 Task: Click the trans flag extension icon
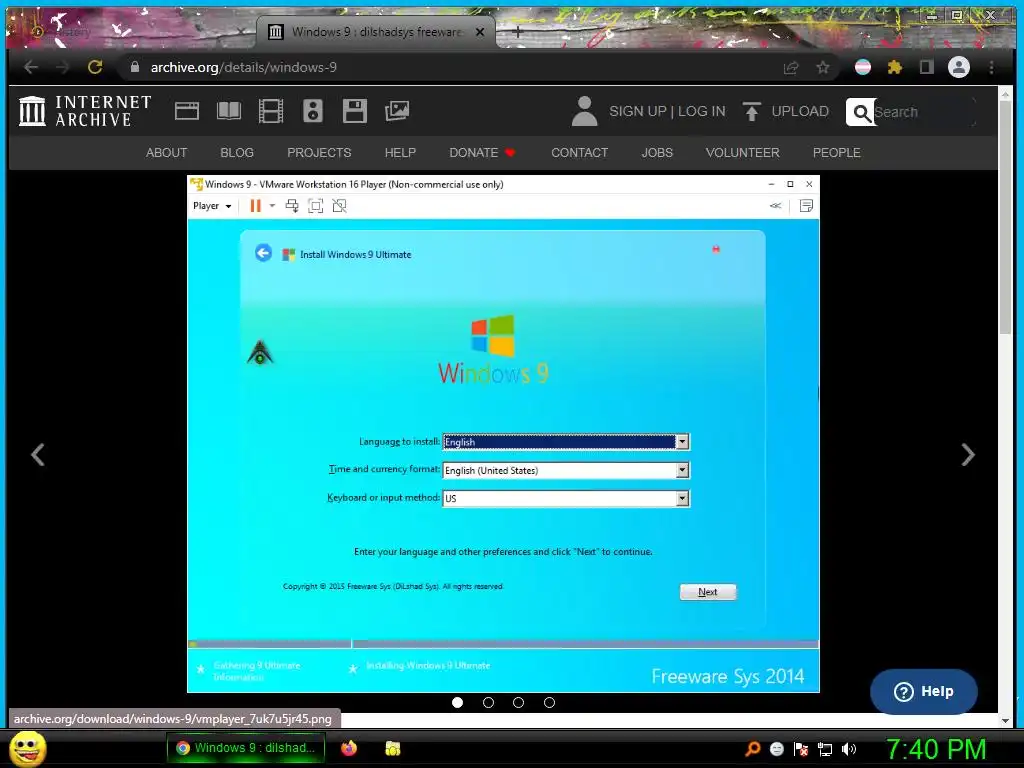(863, 67)
